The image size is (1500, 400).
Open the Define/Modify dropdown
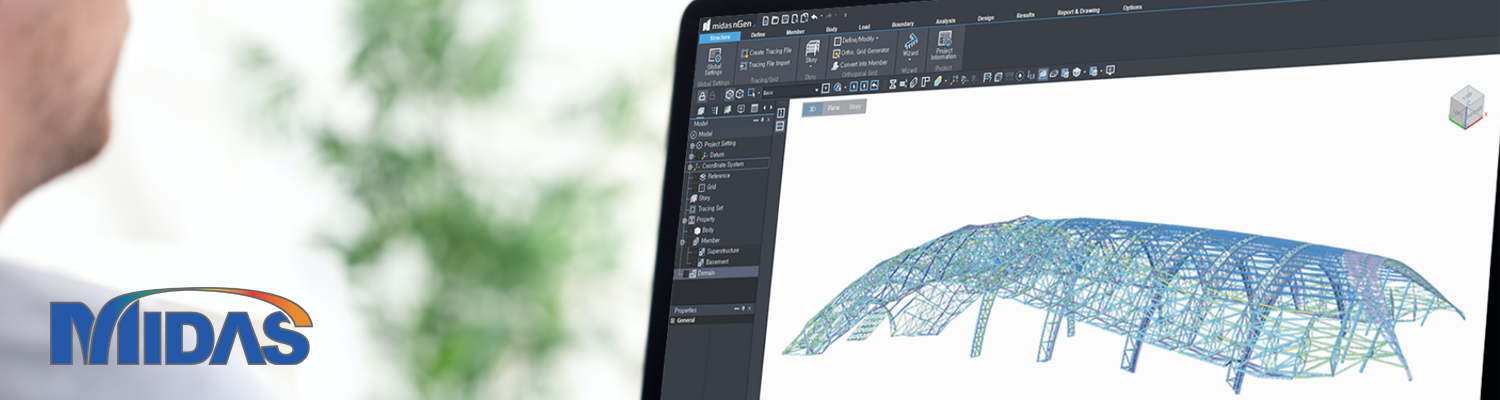click(x=856, y=39)
